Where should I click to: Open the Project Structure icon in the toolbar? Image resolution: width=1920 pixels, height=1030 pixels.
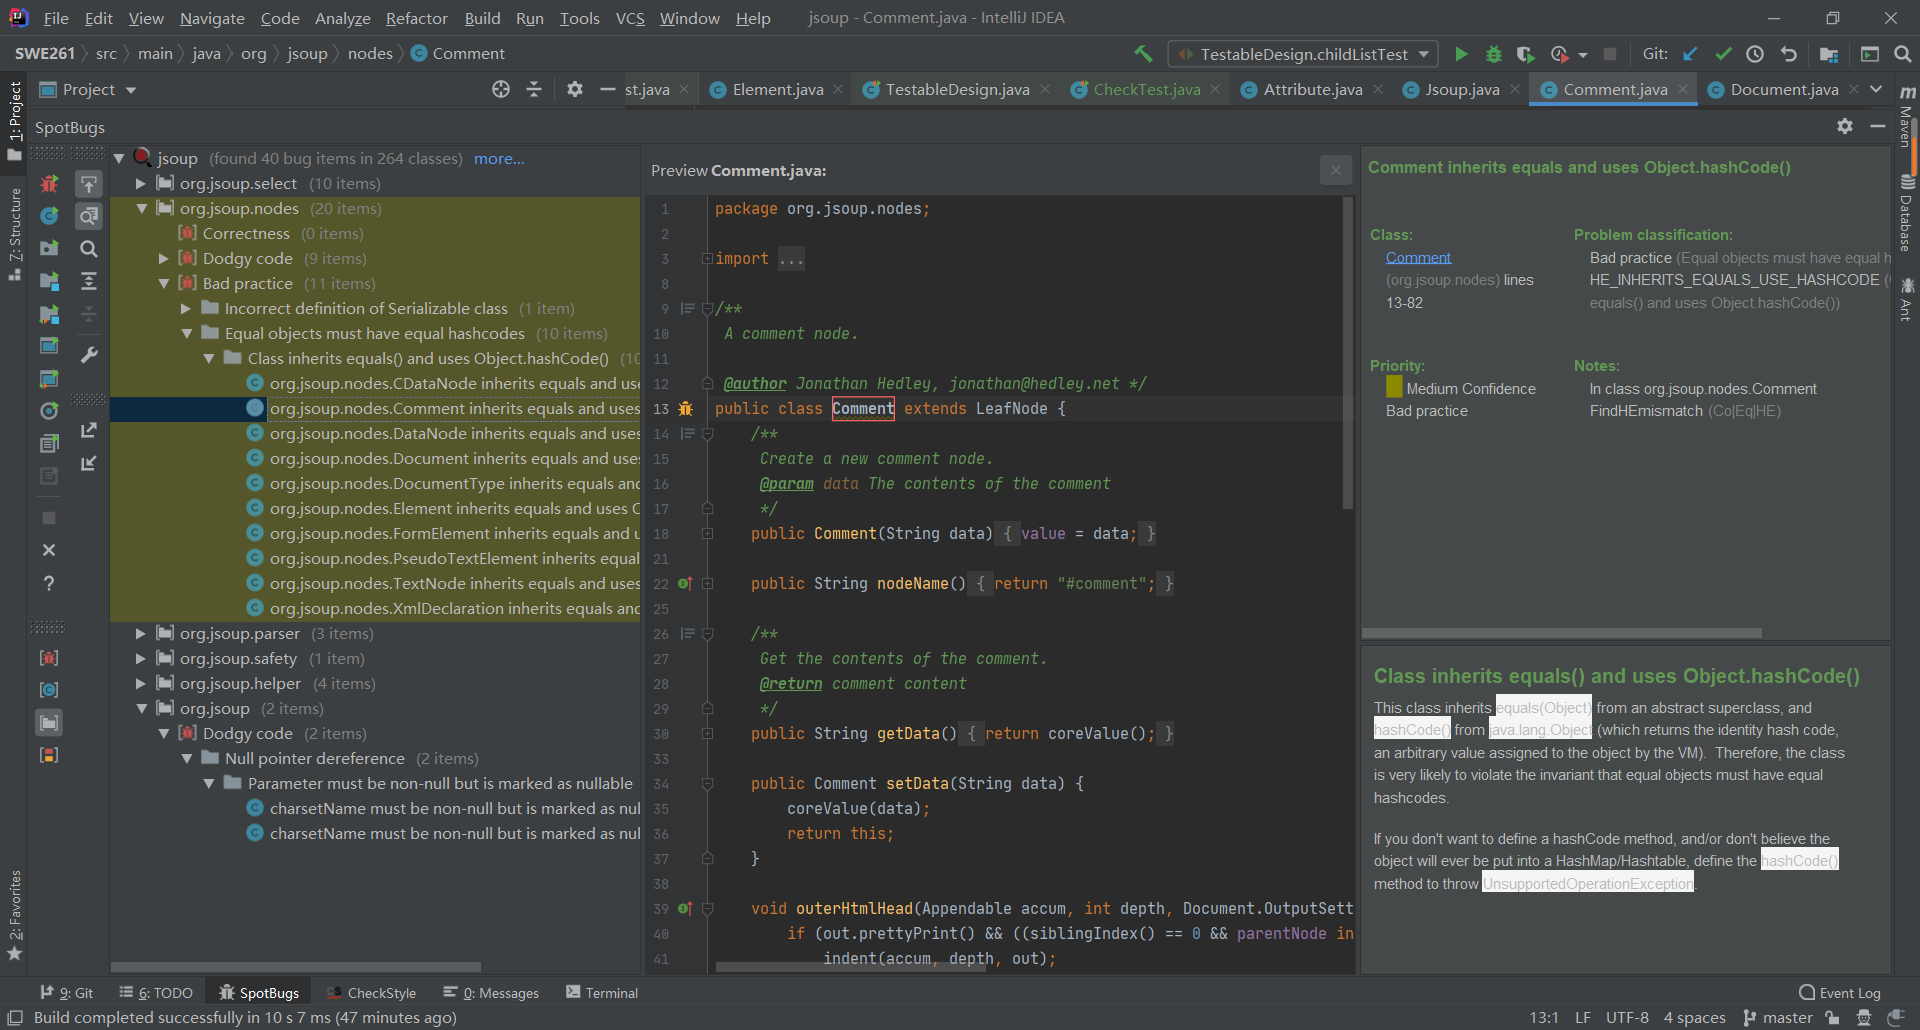click(x=1829, y=54)
